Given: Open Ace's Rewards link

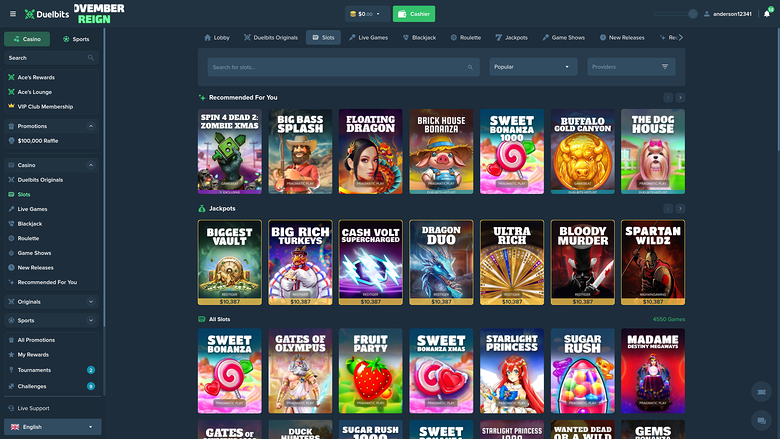Looking at the screenshot, I should (x=36, y=78).
